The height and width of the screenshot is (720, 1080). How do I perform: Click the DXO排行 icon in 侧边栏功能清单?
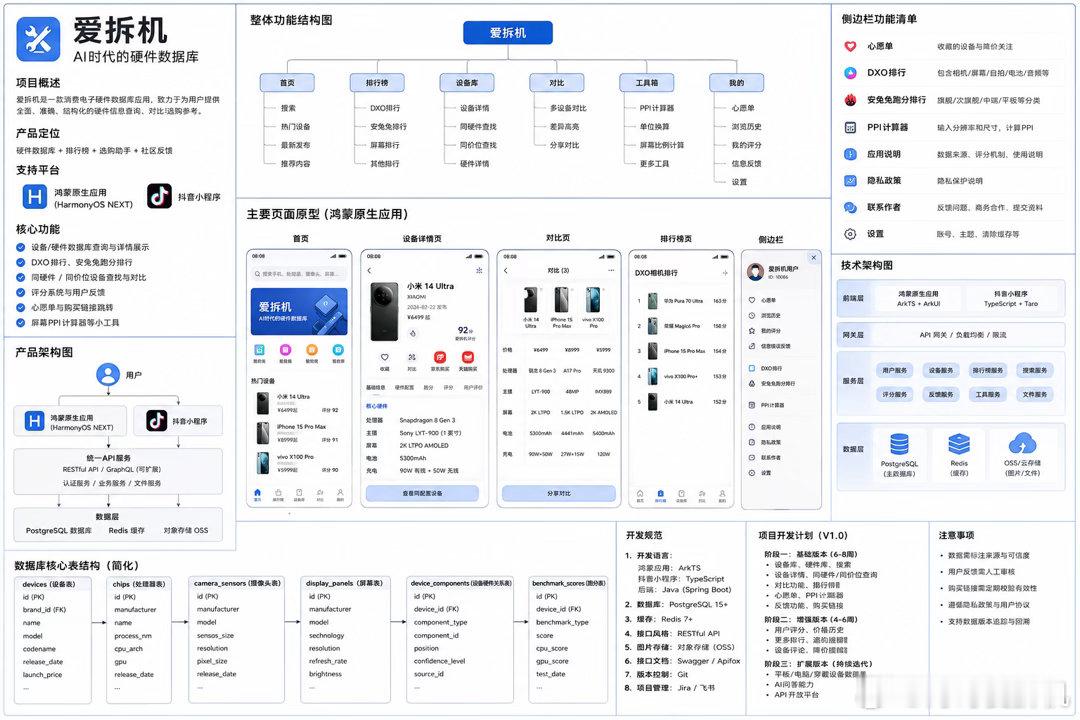[850, 72]
